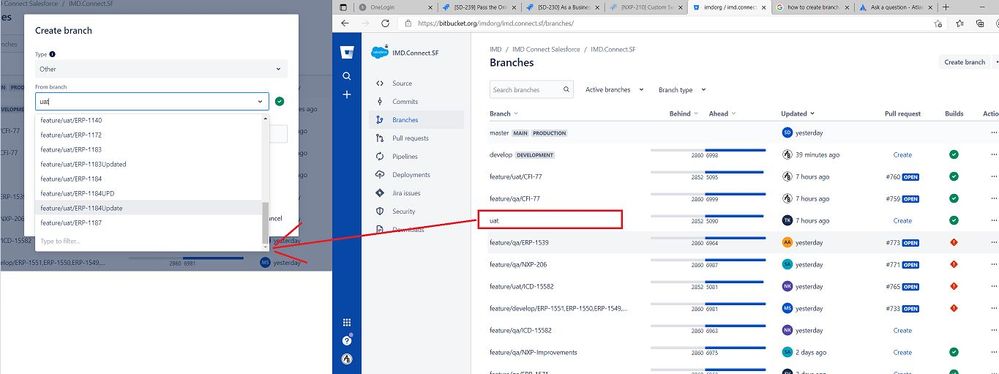Click favorites star icon in address bar

click(x=938, y=24)
